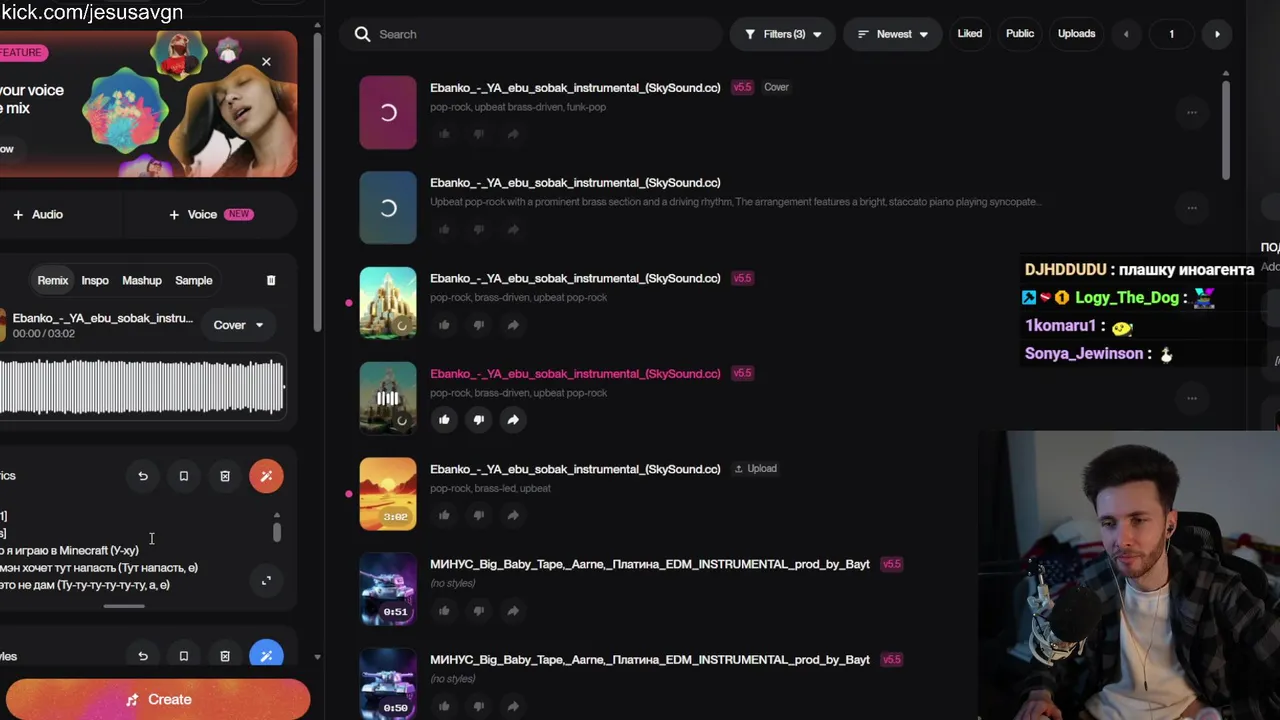Undo styles with undo icon
This screenshot has width=1280, height=720.
click(143, 656)
